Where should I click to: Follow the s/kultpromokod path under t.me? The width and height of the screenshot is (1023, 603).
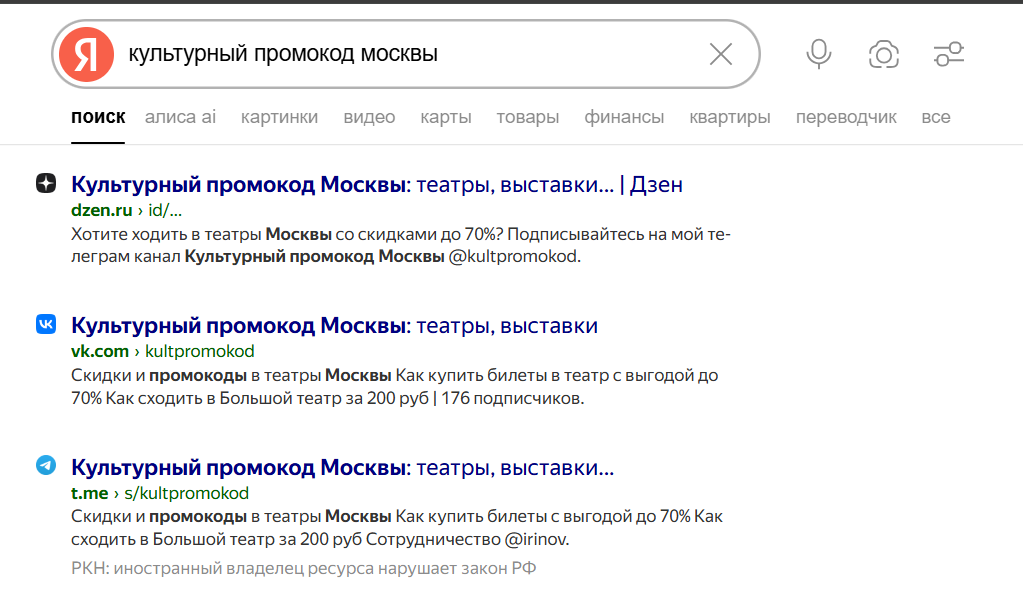(x=187, y=493)
